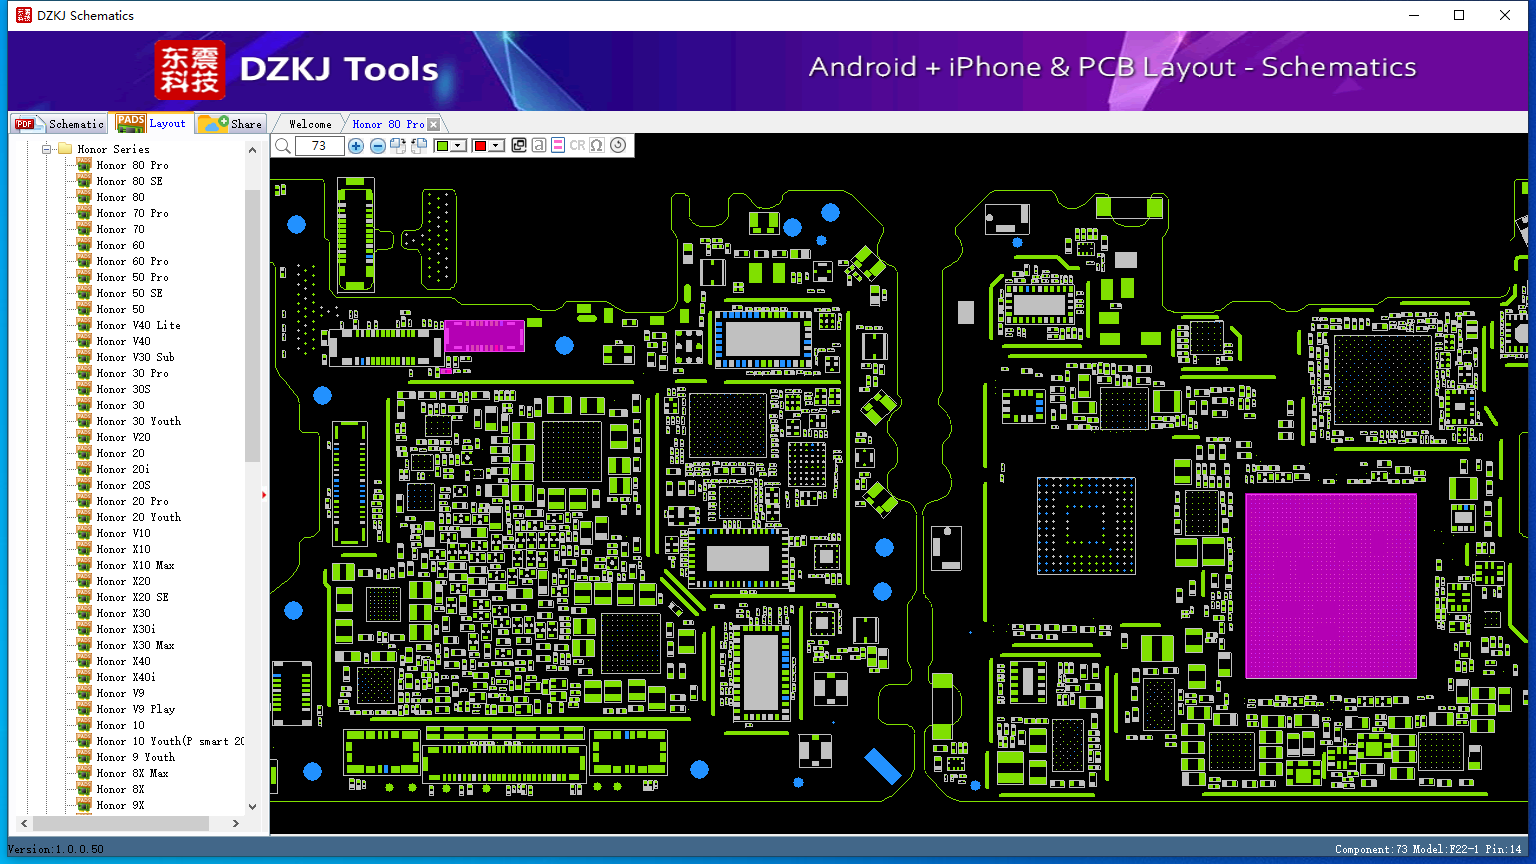Open Honor V30 Sub entry
The image size is (1536, 864).
(x=135, y=357)
